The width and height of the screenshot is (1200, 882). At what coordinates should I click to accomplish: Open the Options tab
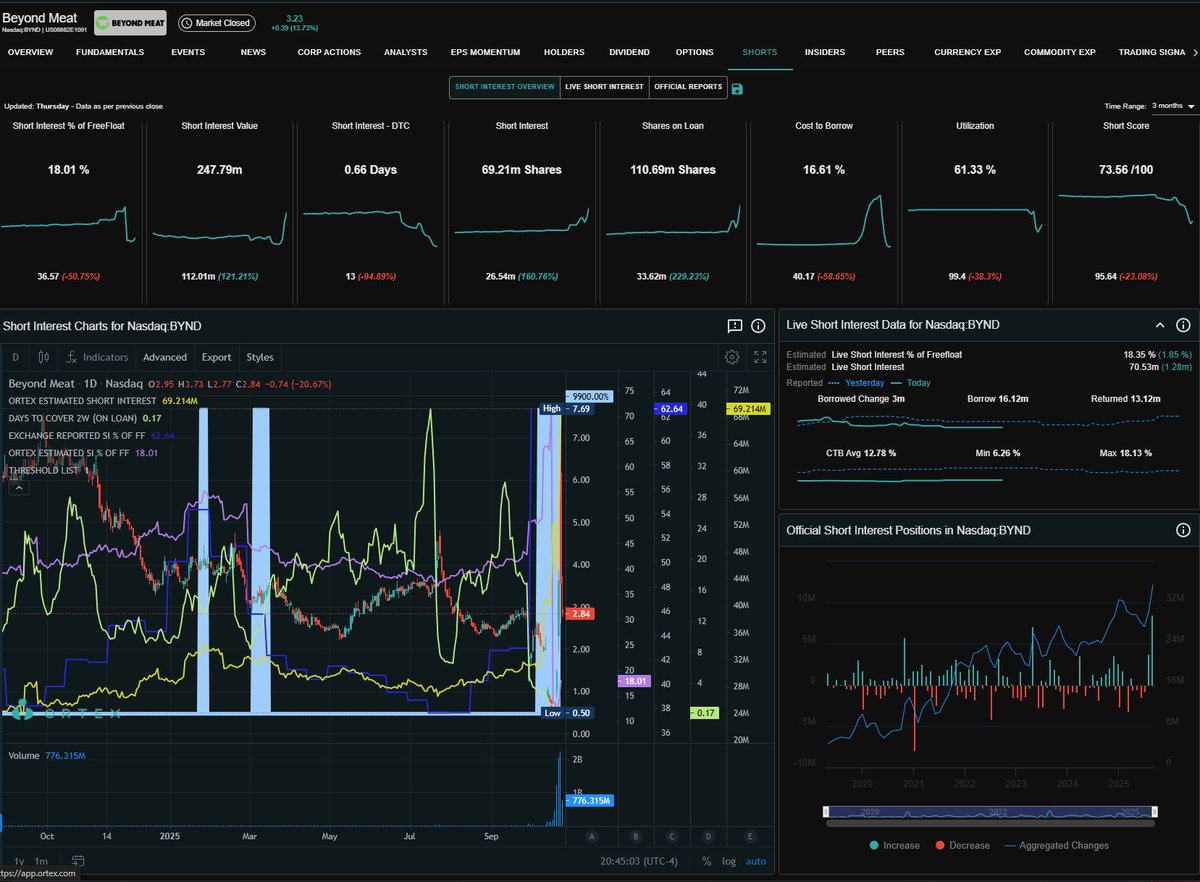694,52
